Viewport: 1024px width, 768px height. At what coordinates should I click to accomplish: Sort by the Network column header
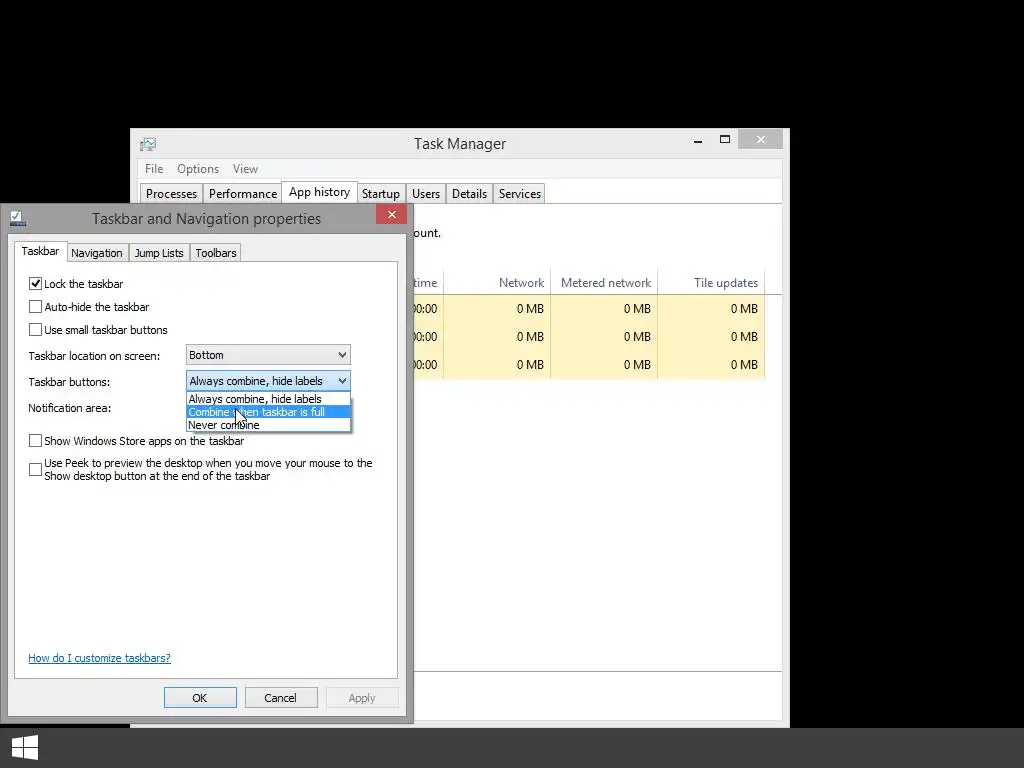[x=497, y=282]
